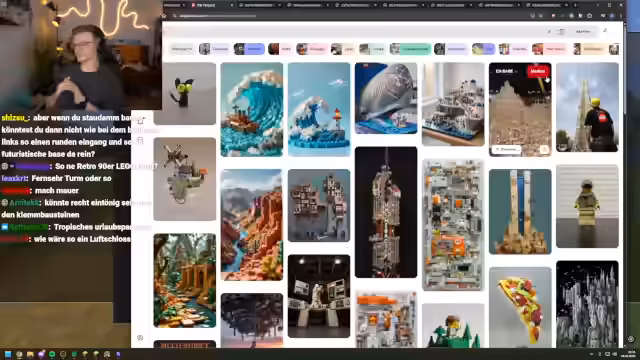Click the red Merken save button on the hovered pin
The width and height of the screenshot is (640, 360).
[538, 71]
